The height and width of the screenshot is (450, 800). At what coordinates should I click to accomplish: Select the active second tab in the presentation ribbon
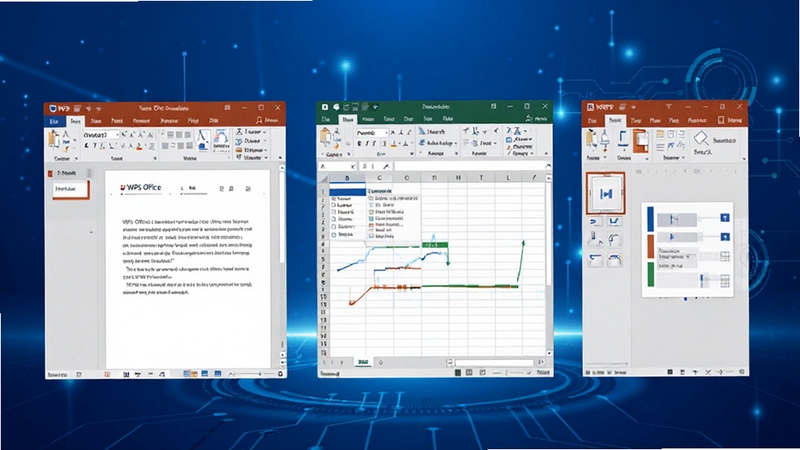coord(615,121)
